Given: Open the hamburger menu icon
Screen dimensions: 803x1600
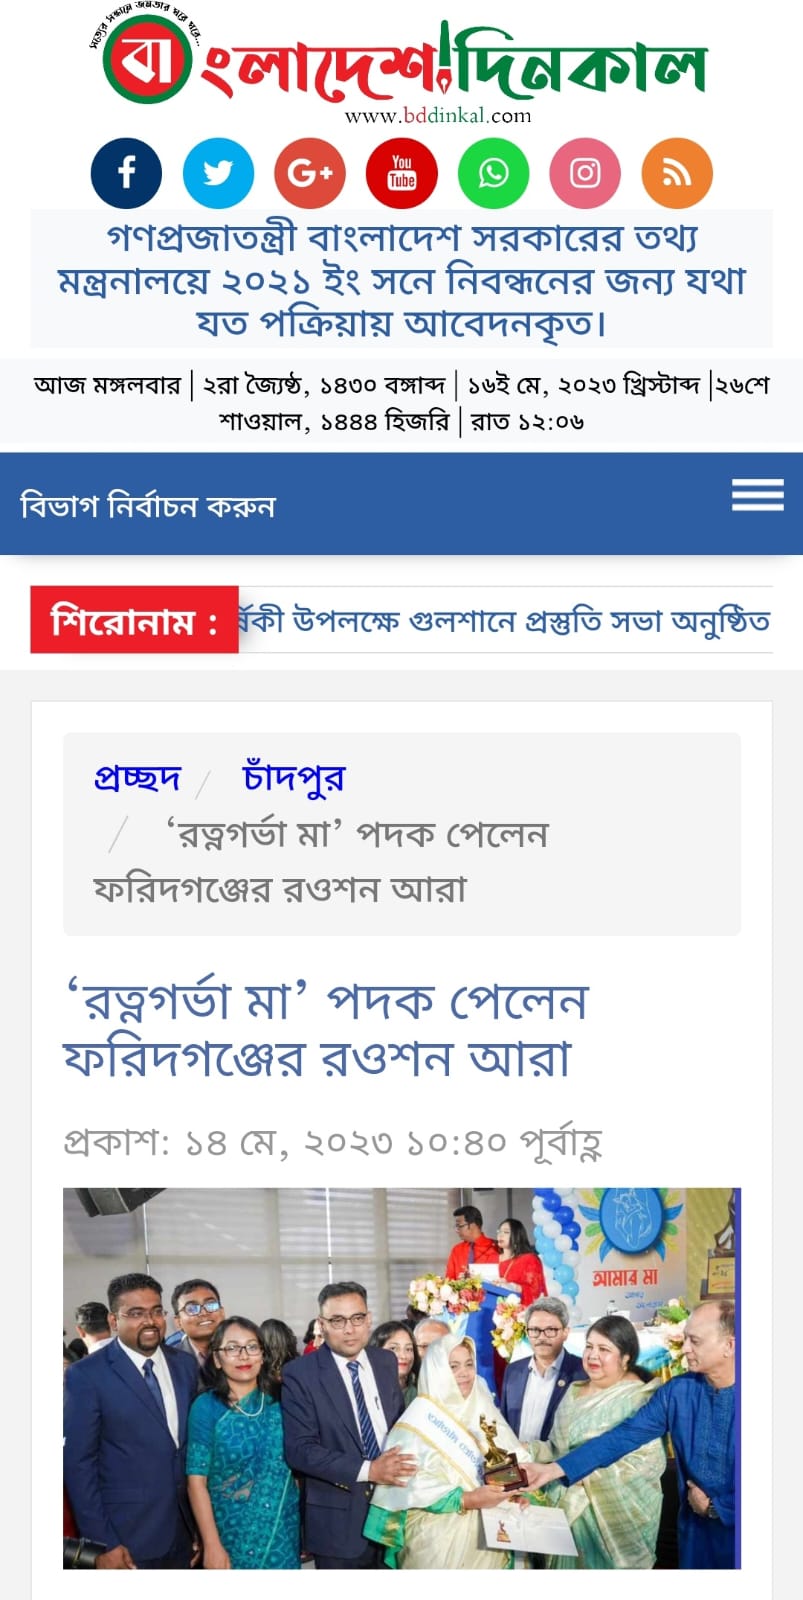Looking at the screenshot, I should click(757, 494).
